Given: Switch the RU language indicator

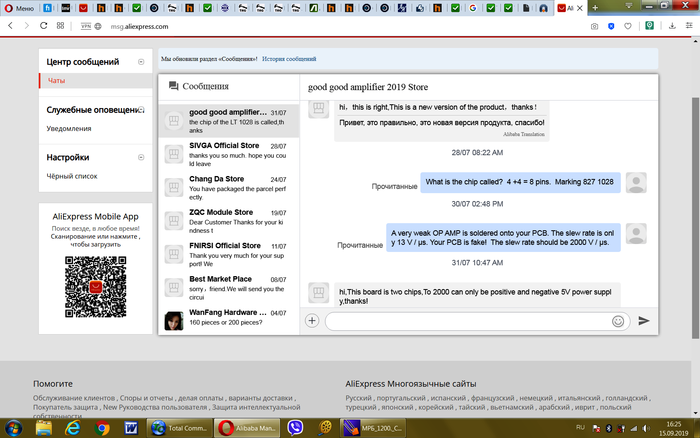Looking at the screenshot, I should 580,428.
